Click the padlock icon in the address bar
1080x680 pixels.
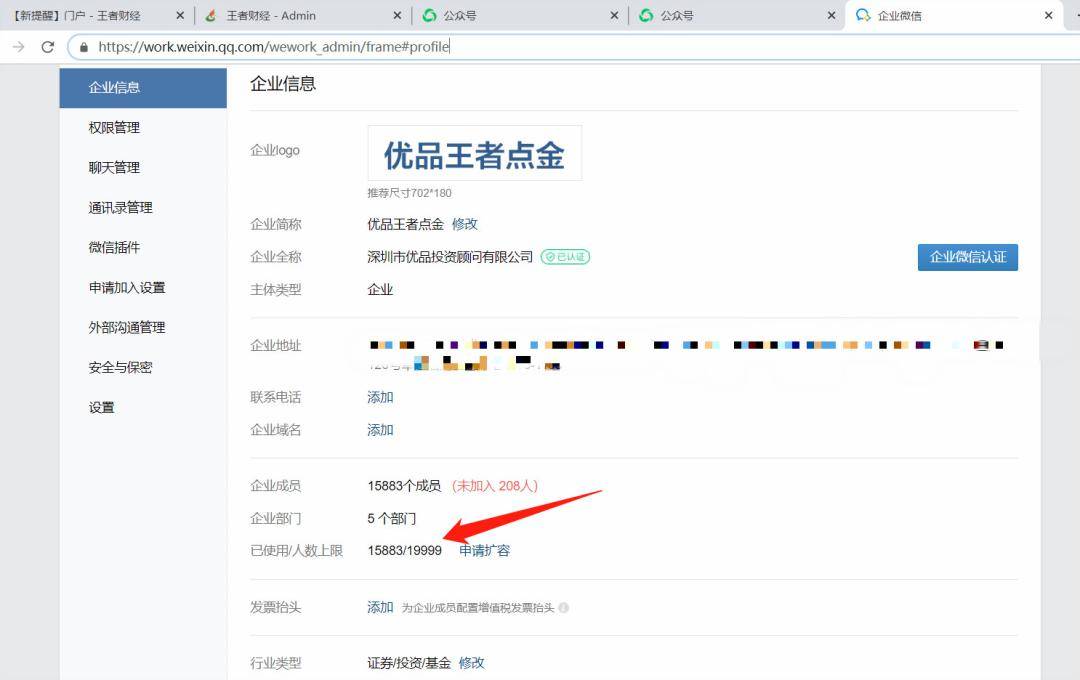pyautogui.click(x=84, y=47)
